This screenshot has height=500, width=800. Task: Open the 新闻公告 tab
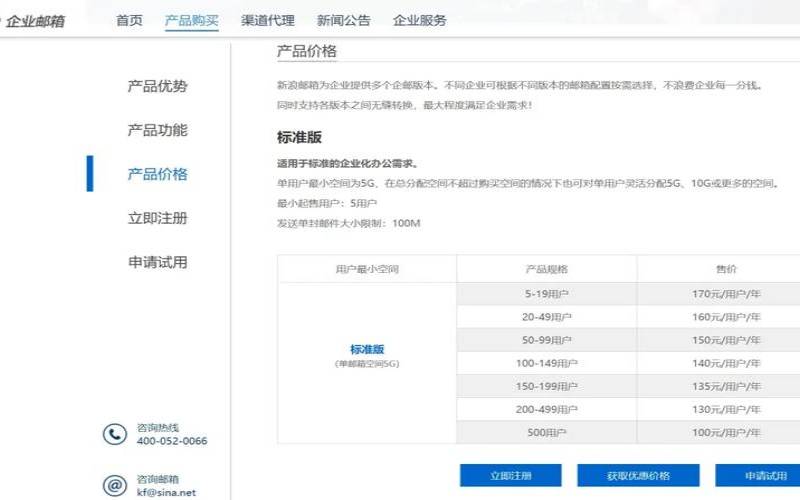click(343, 20)
